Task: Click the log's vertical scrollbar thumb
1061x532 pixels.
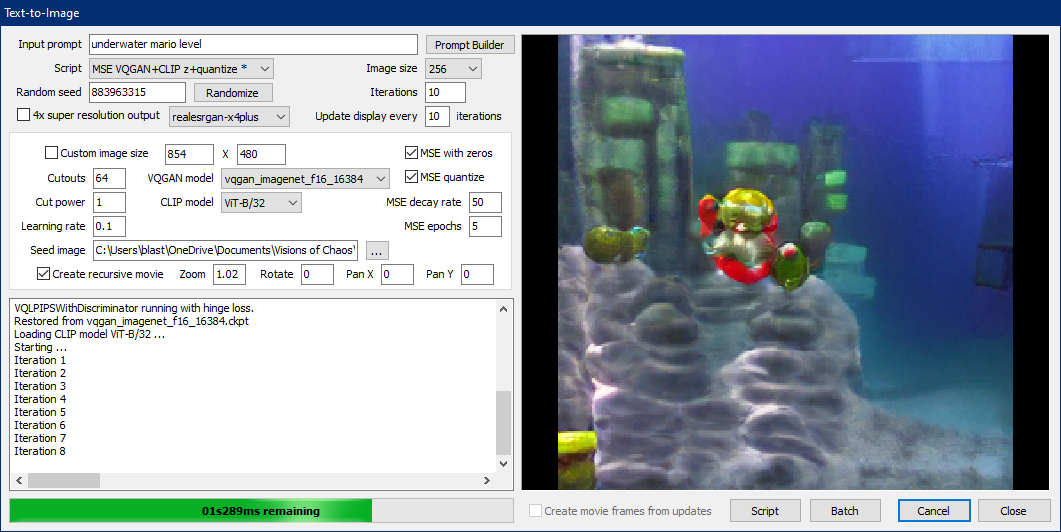Action: (503, 422)
